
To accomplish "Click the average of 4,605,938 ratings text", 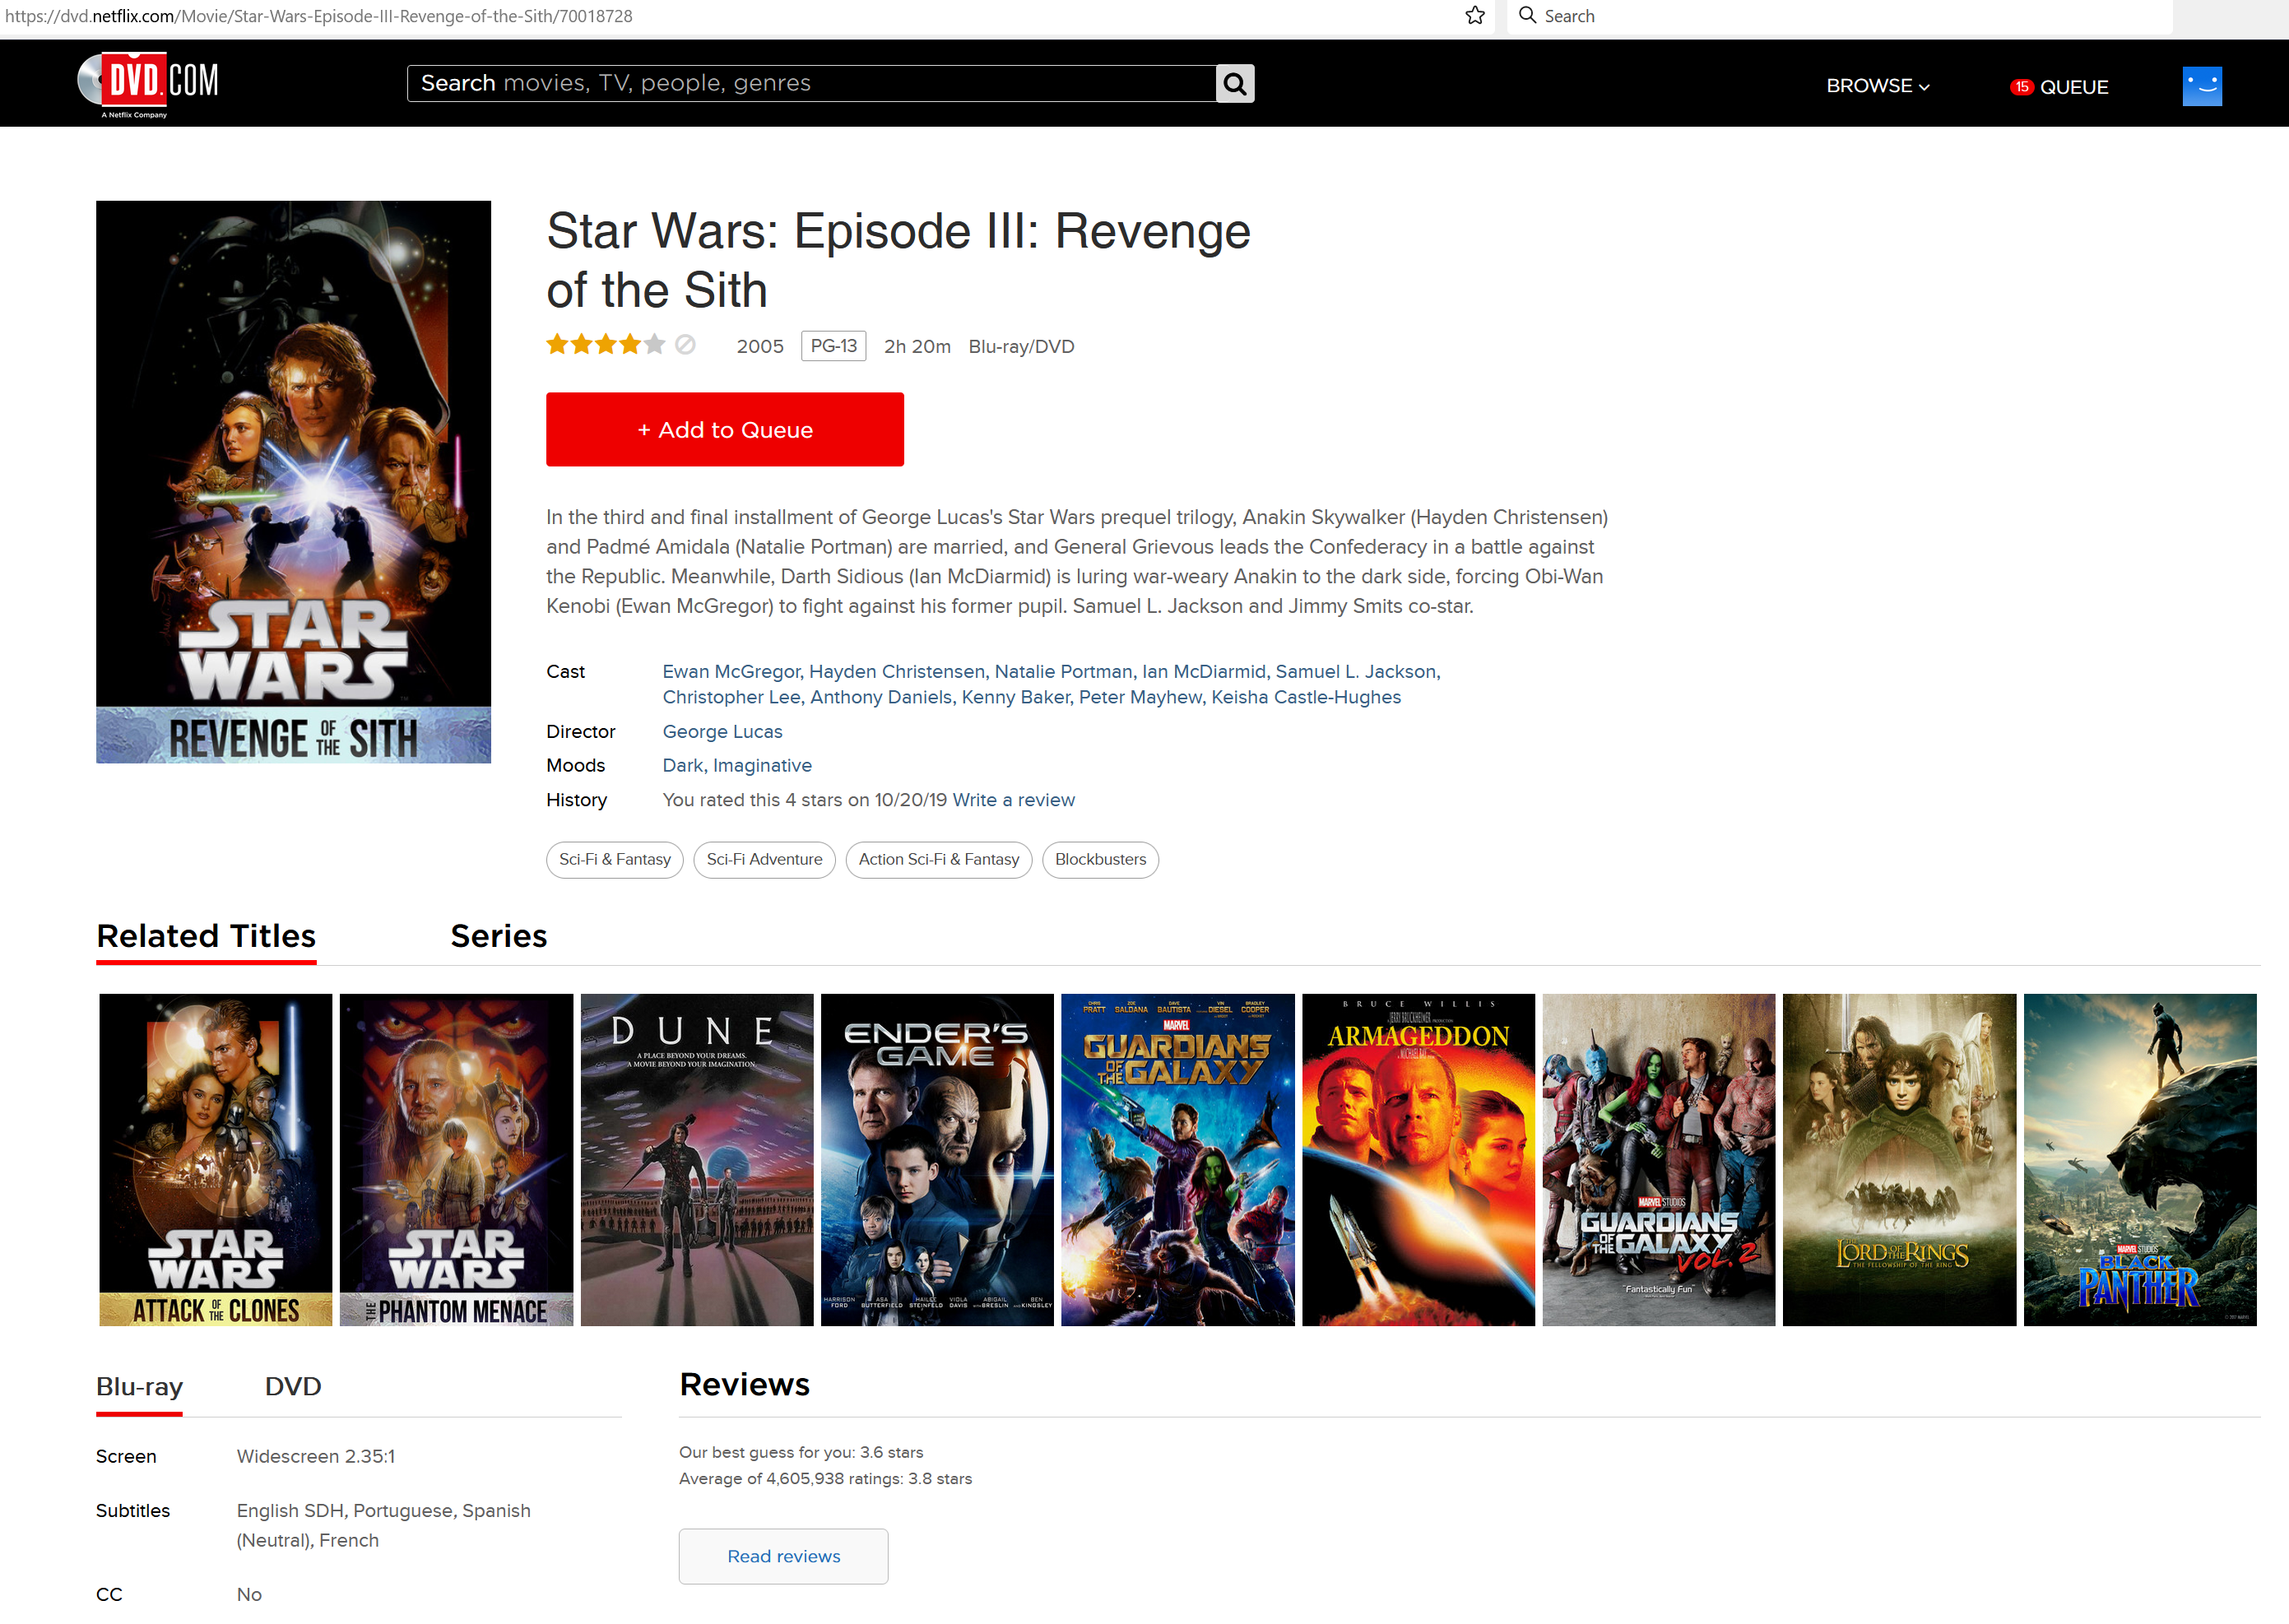I will pos(825,1479).
